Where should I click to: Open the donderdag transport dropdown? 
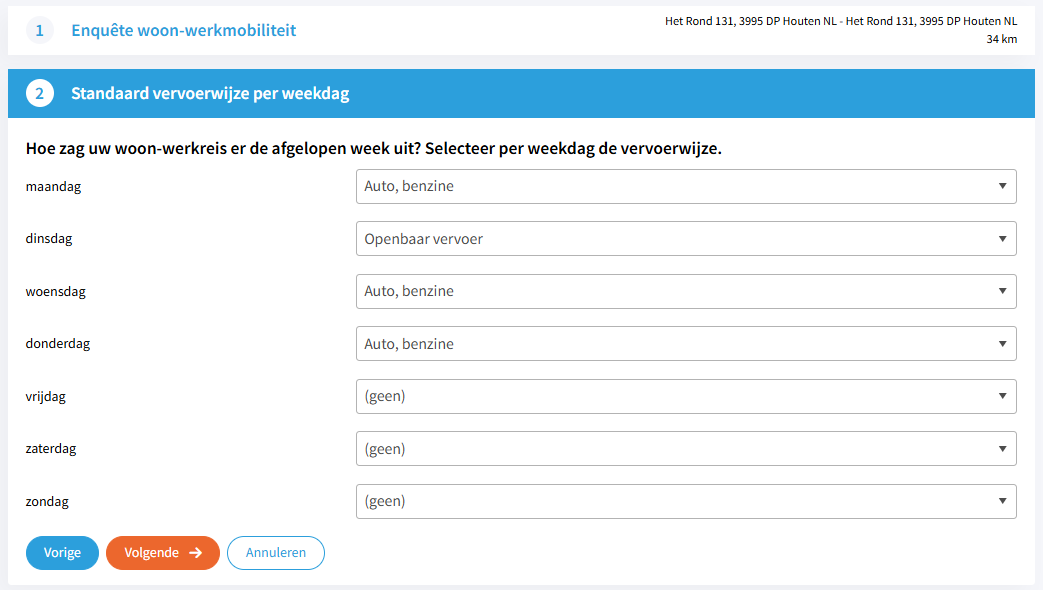coord(686,344)
